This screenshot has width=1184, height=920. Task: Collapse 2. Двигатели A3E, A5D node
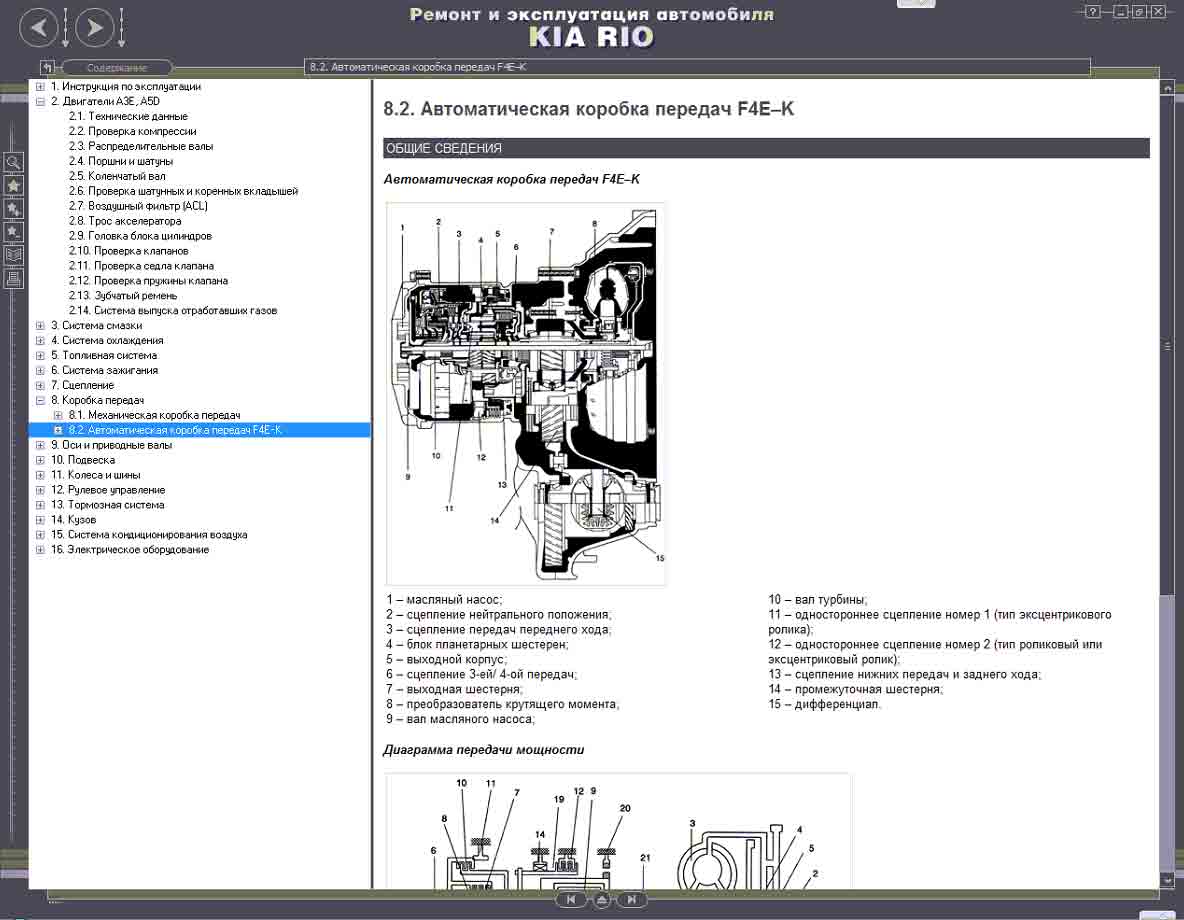(x=40, y=102)
